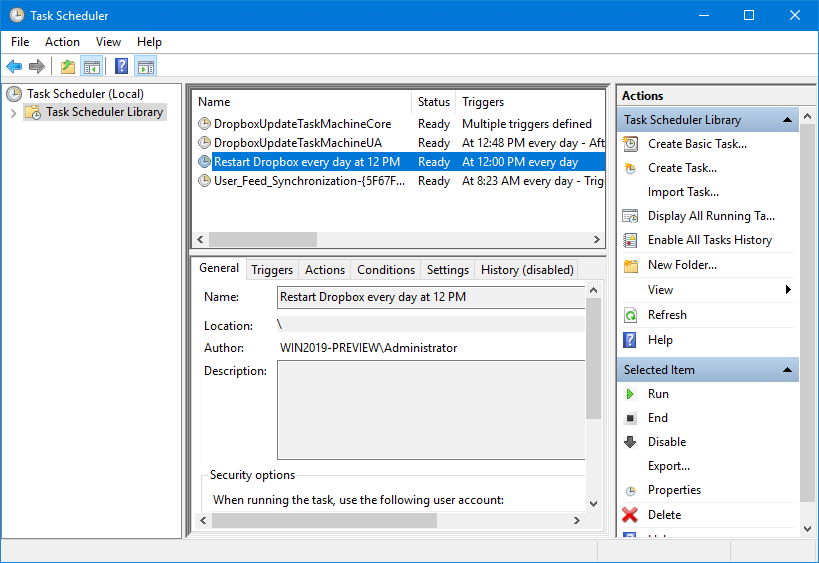Expand the Task Scheduler Library tree node

[14, 112]
